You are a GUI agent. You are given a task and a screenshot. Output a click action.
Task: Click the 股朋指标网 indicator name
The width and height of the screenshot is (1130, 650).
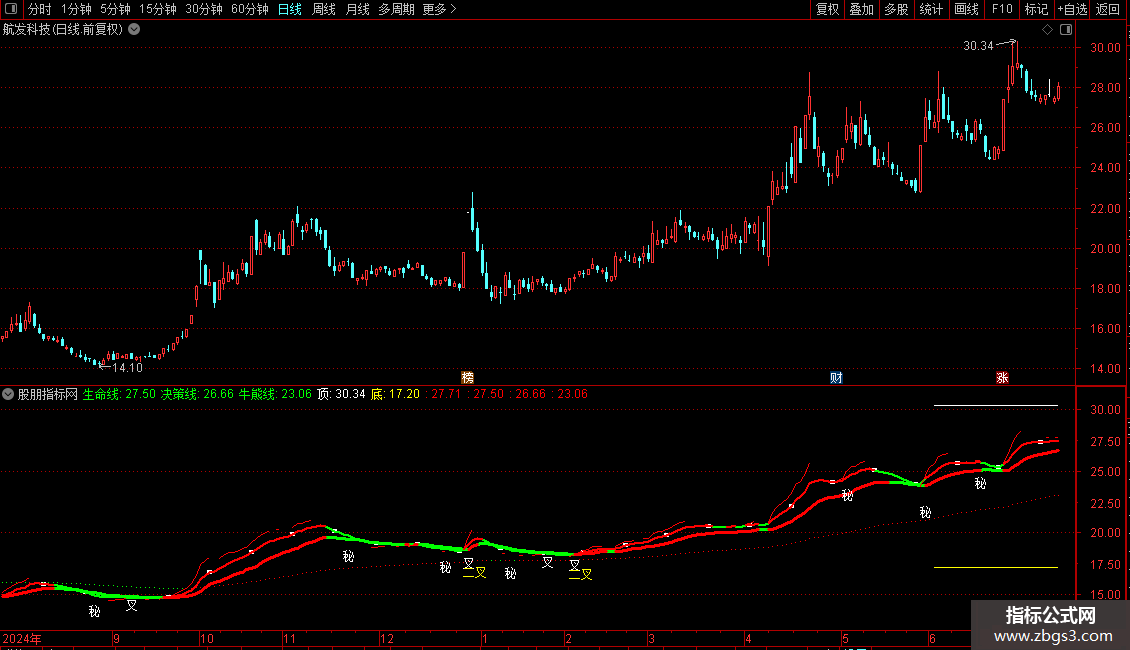48,394
